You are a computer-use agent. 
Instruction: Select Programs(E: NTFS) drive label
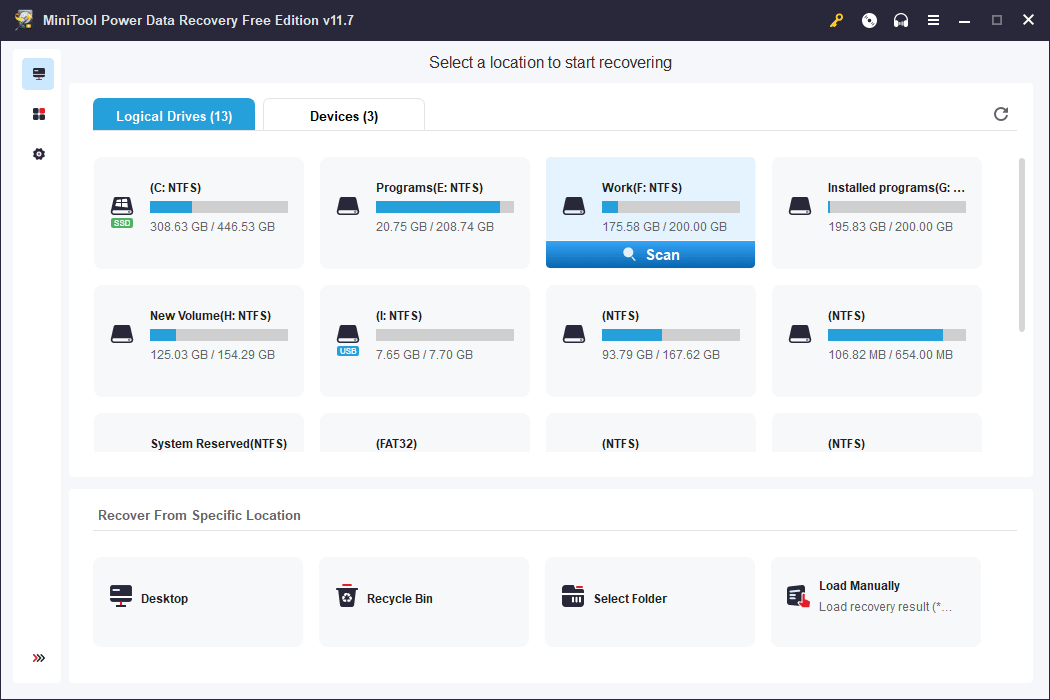point(429,188)
